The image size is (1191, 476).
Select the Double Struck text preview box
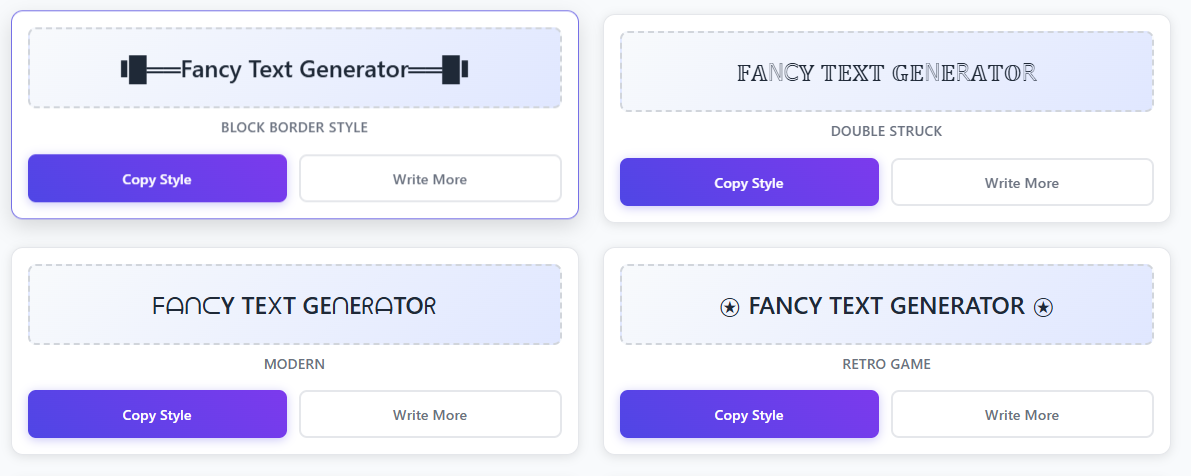pyautogui.click(x=886, y=72)
